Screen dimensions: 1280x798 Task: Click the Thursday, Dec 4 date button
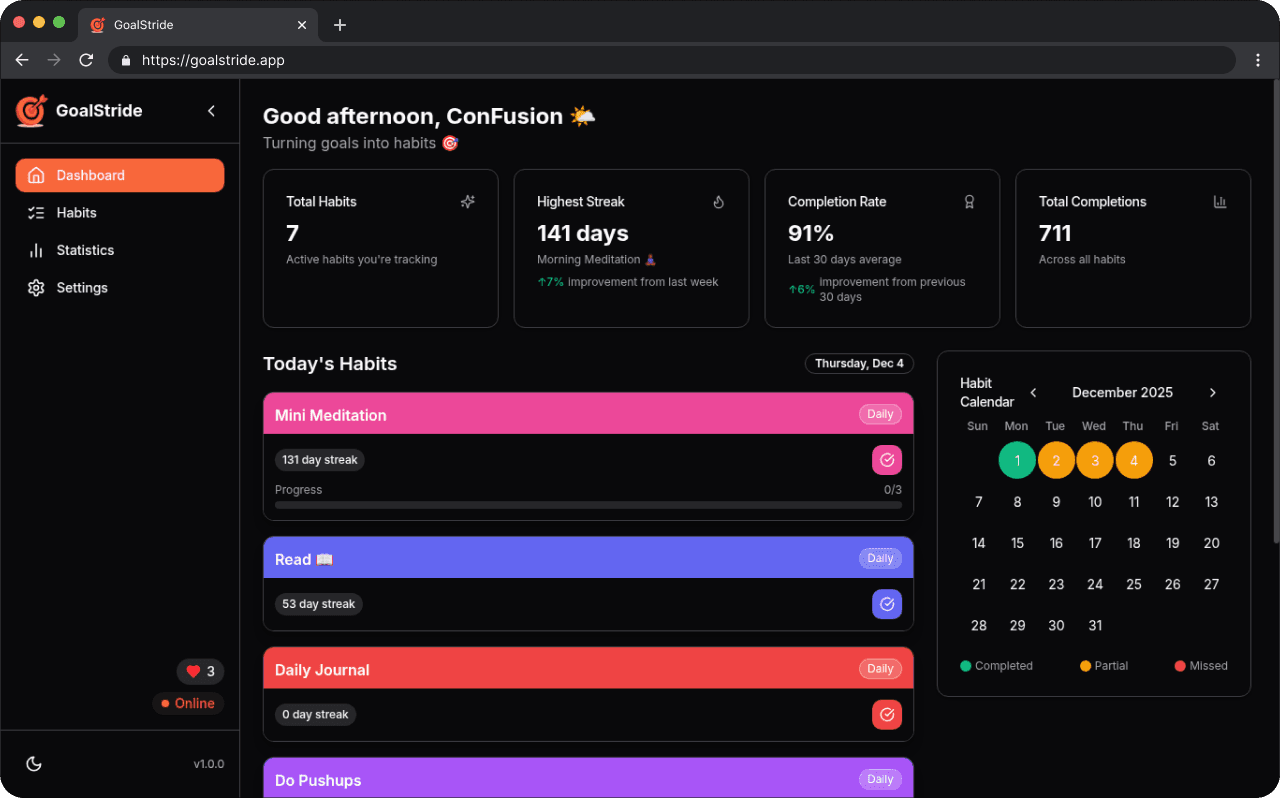point(858,363)
